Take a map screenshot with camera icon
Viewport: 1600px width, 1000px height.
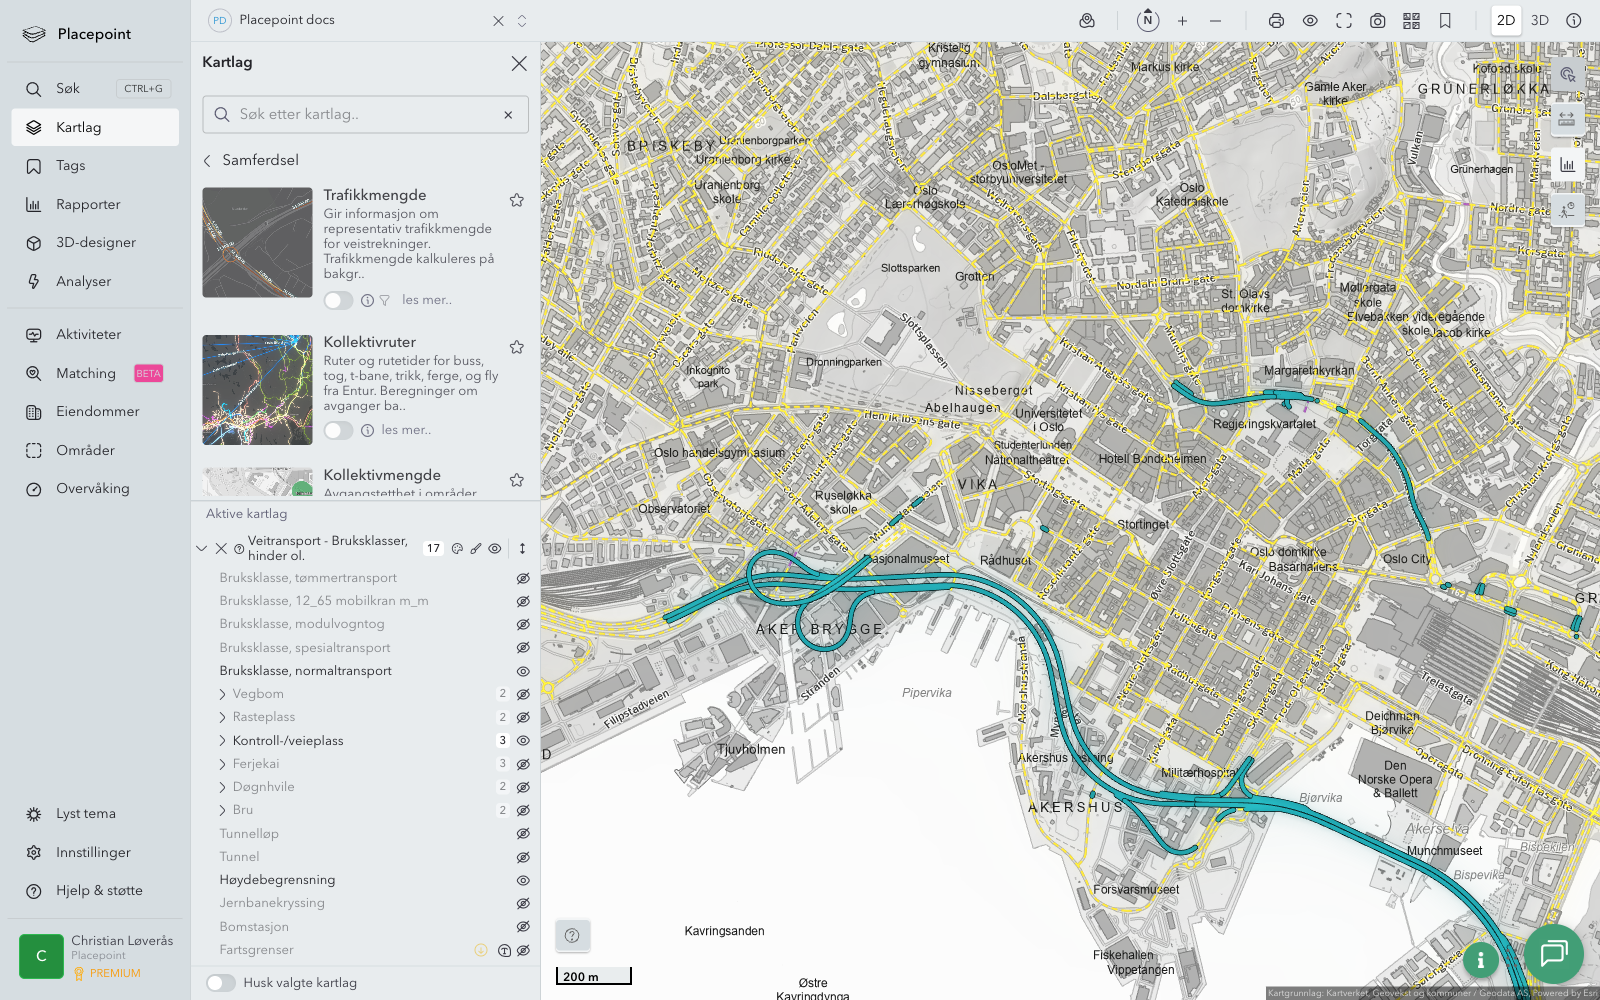[1377, 21]
